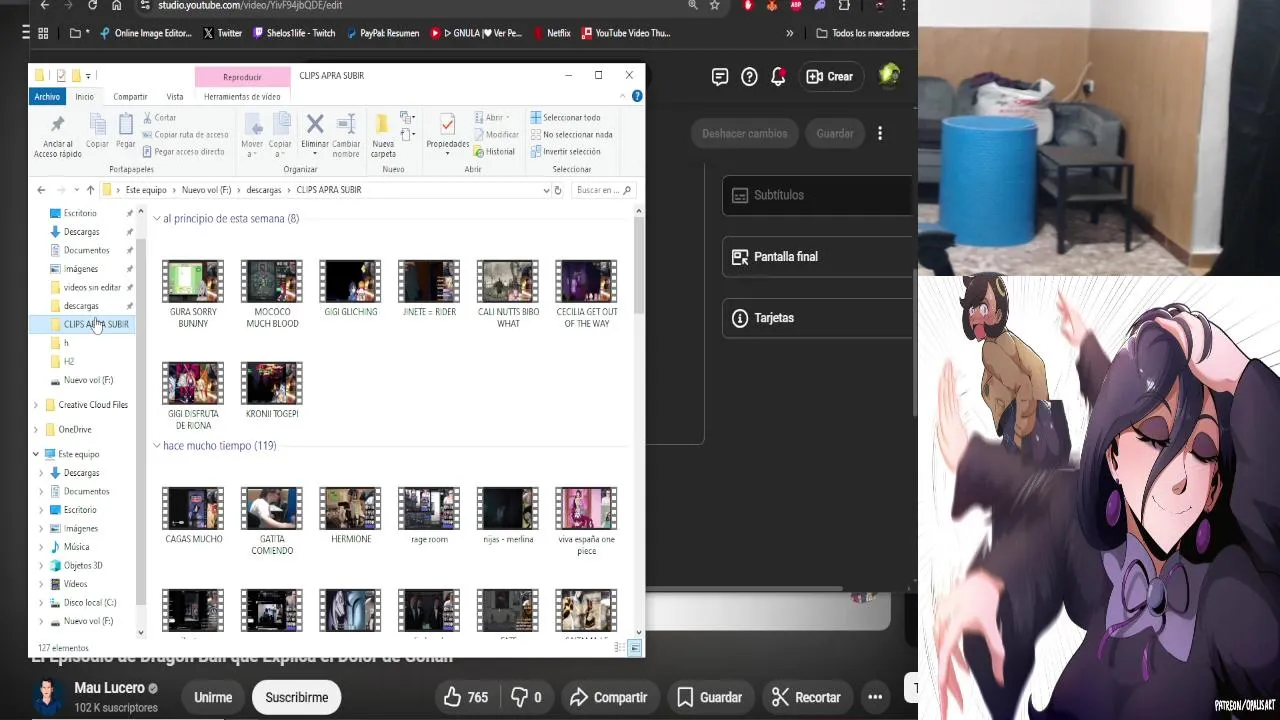Click No seleccionar nada
The image size is (1280, 720).
click(x=571, y=134)
